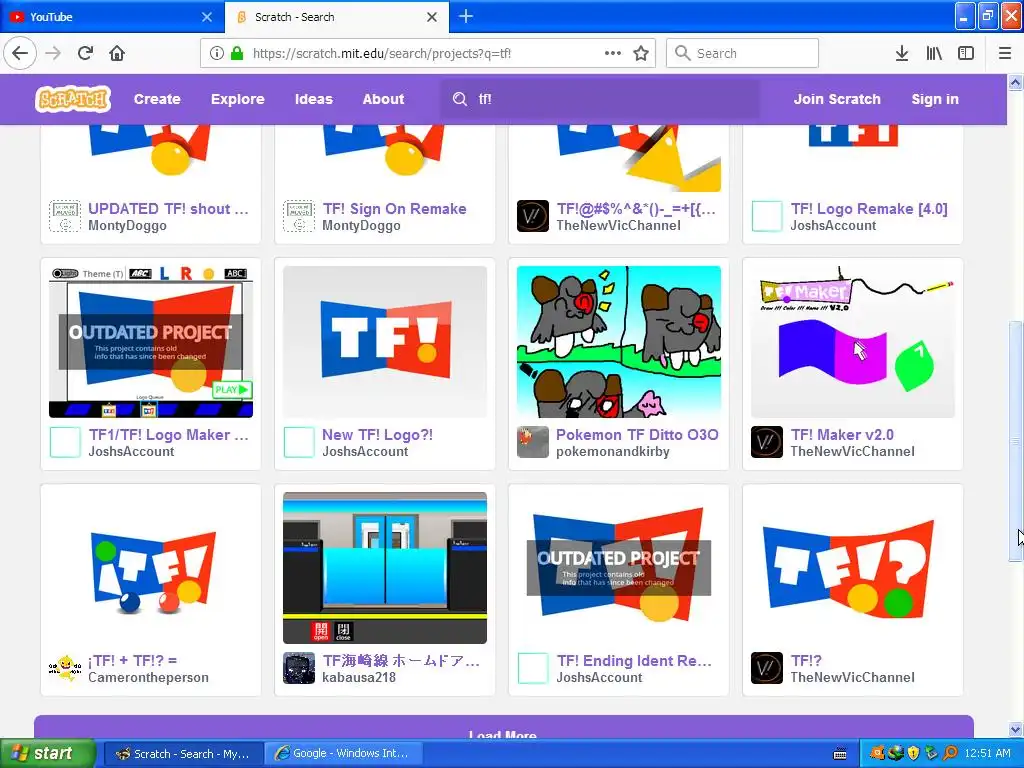Go to the Ideas page
This screenshot has width=1024, height=768.
click(313, 99)
